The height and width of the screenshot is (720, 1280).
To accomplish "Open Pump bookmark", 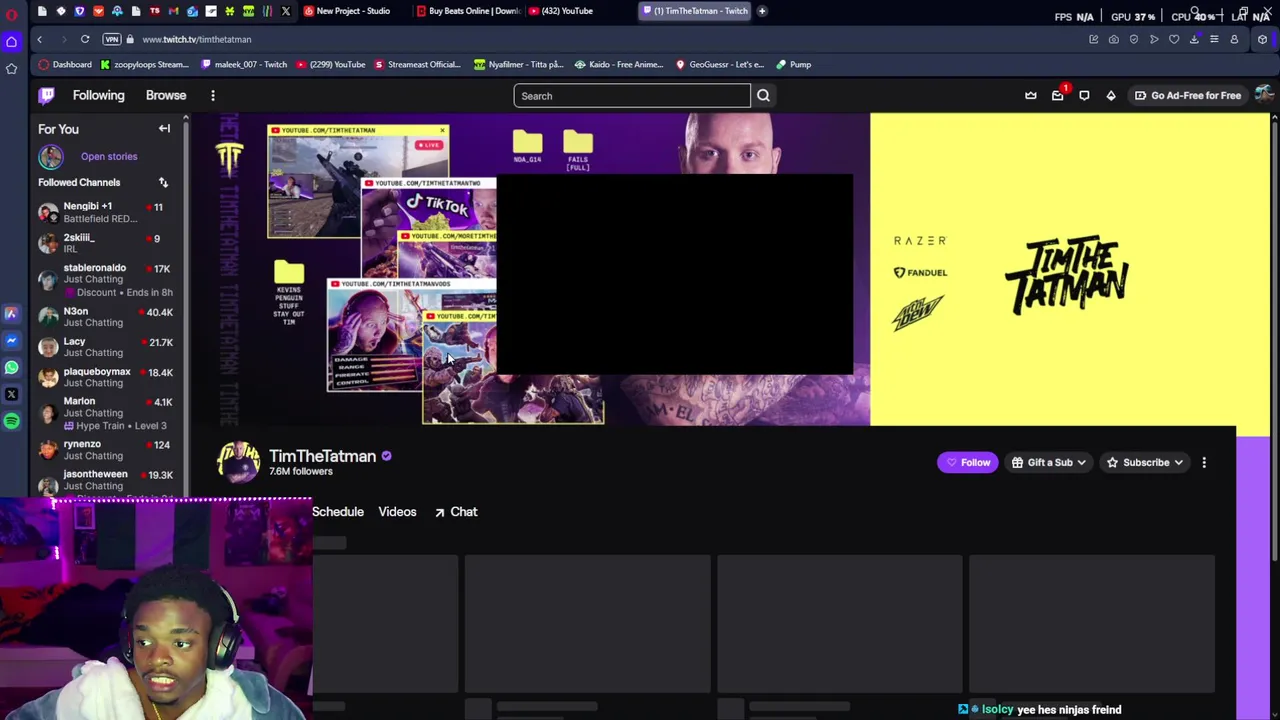I will [793, 64].
